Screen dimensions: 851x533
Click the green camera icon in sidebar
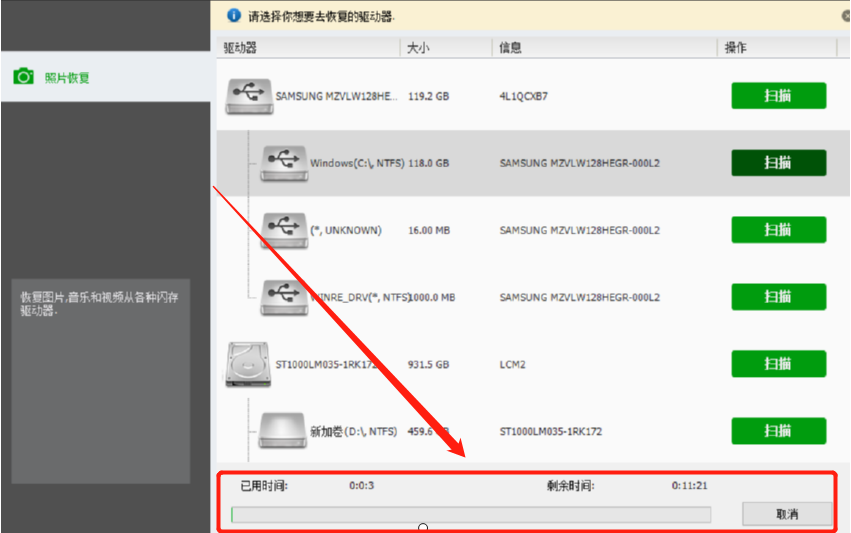click(24, 77)
